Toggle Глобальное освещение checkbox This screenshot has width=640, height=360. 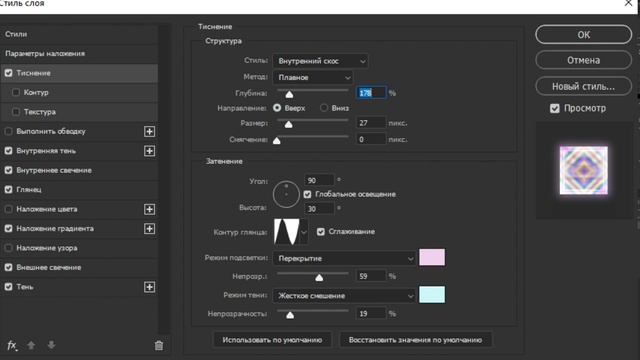point(307,194)
